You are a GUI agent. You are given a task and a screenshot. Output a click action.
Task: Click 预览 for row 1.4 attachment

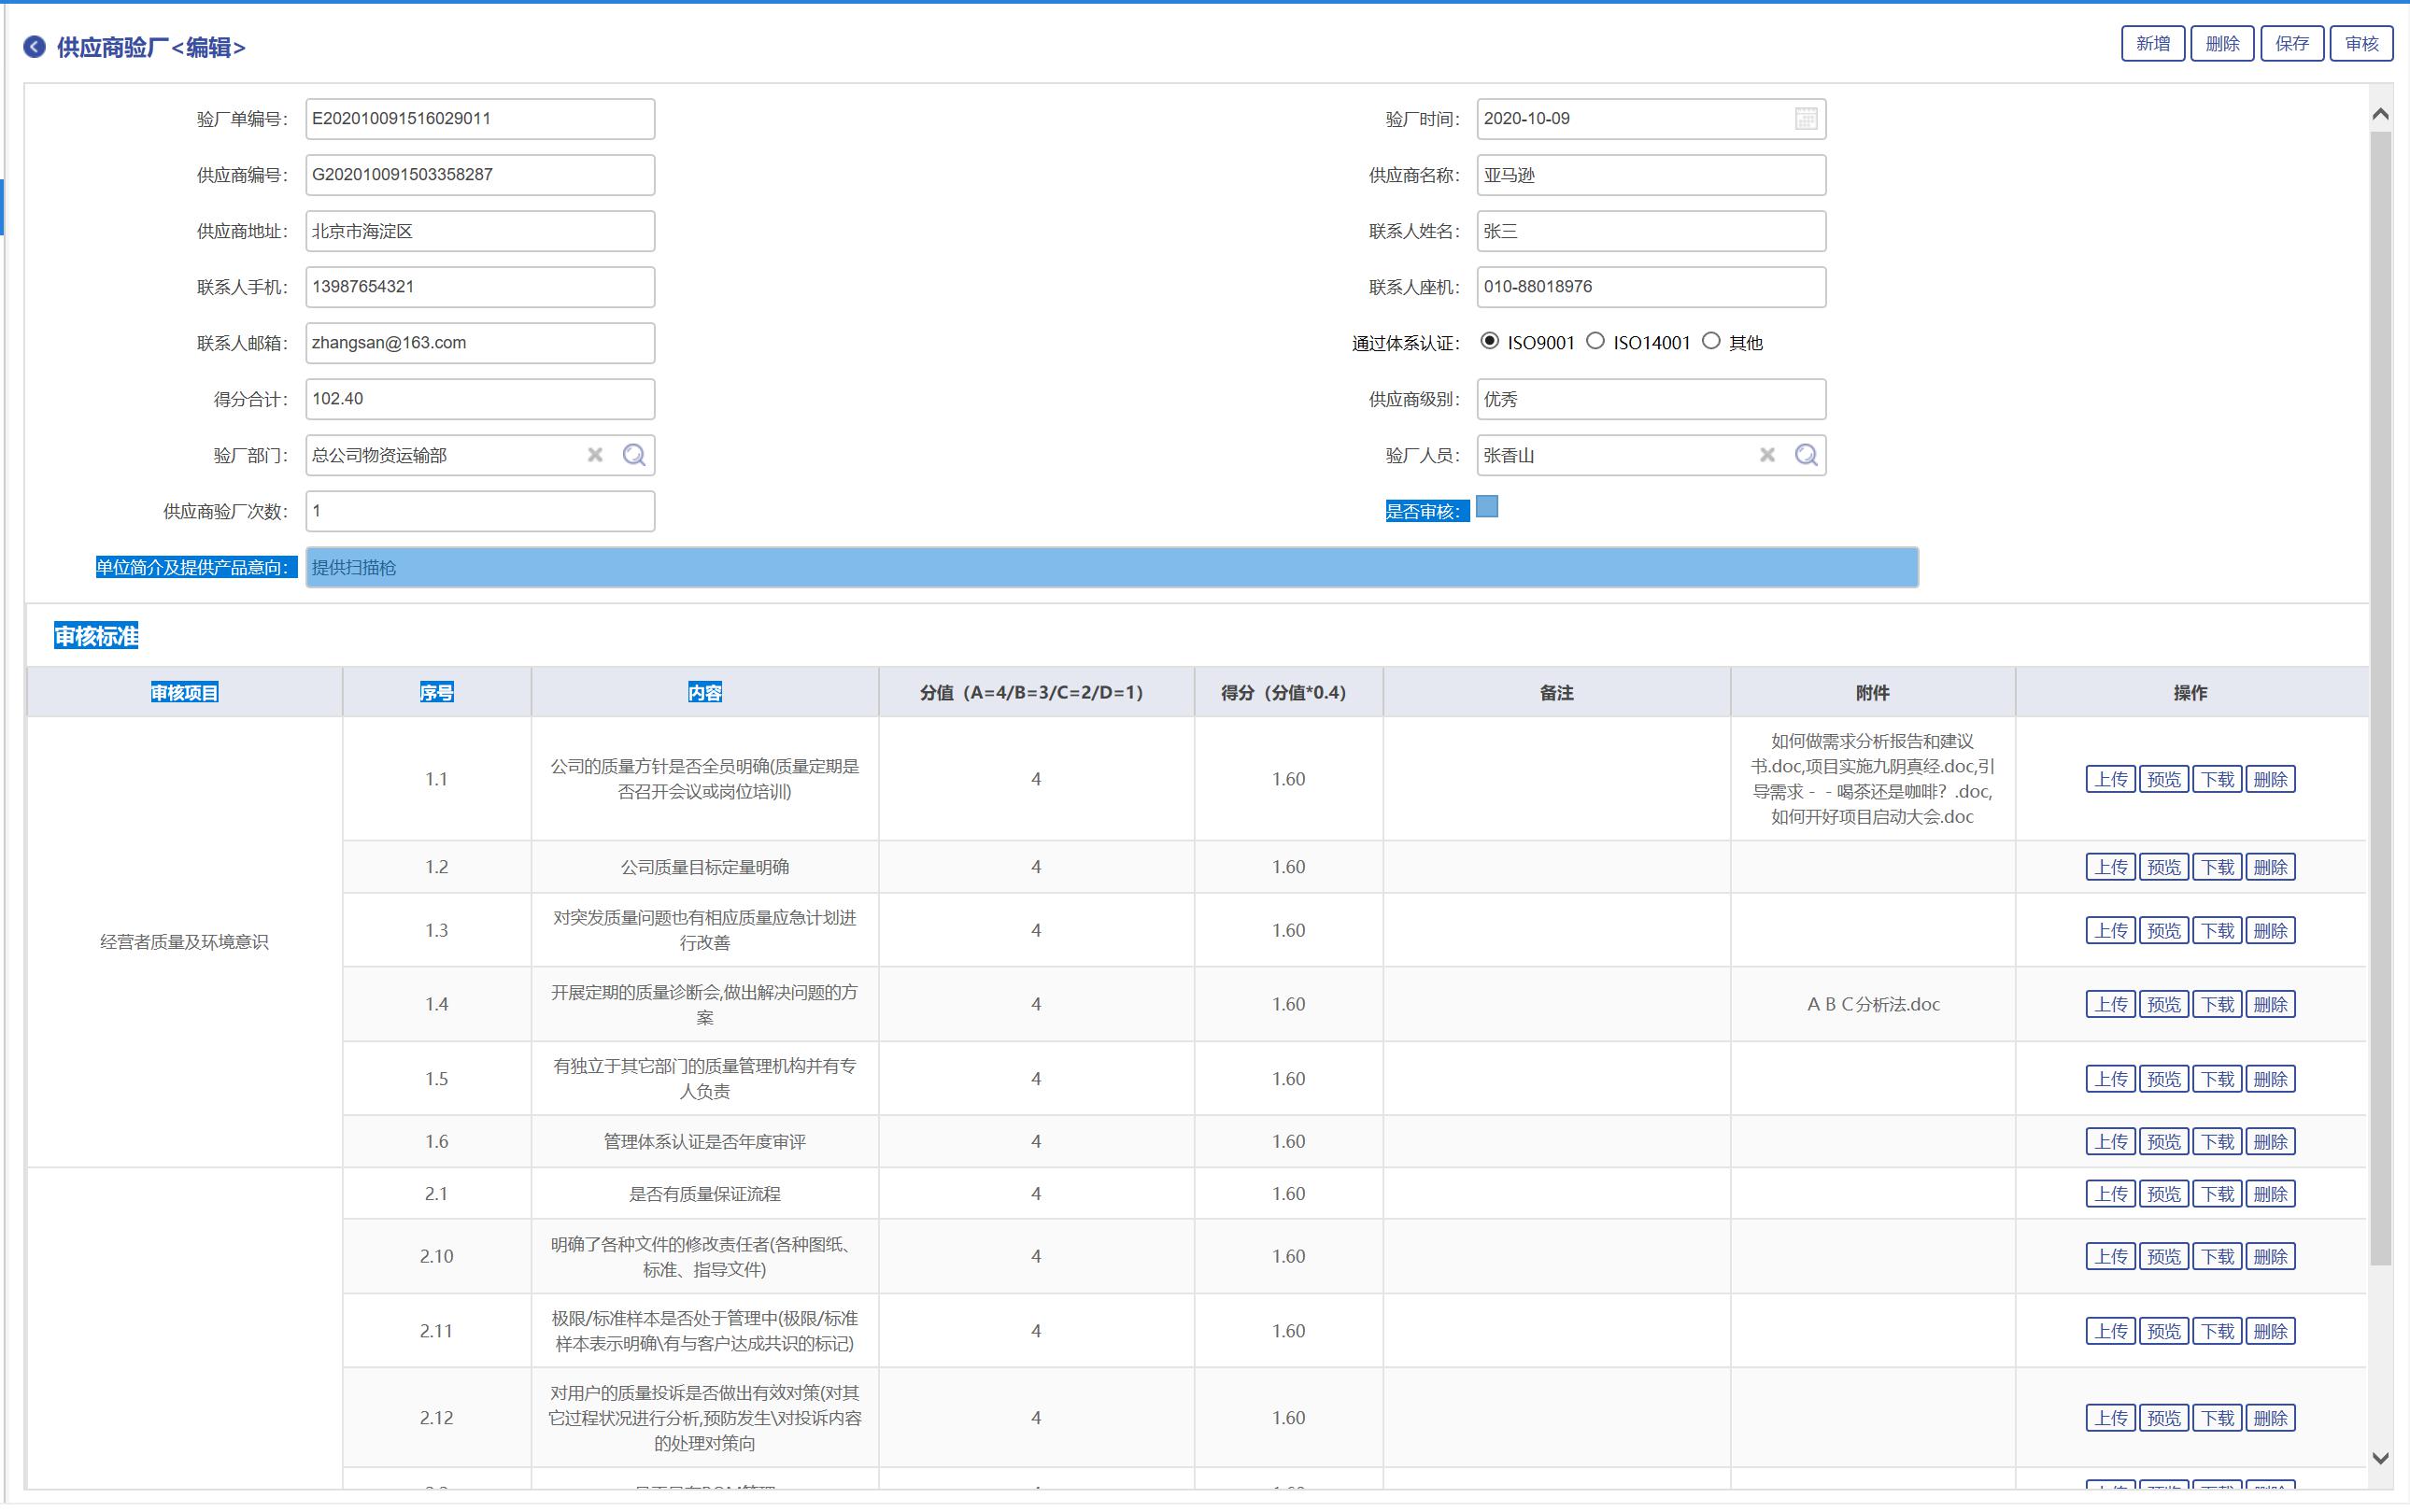tap(2163, 1005)
